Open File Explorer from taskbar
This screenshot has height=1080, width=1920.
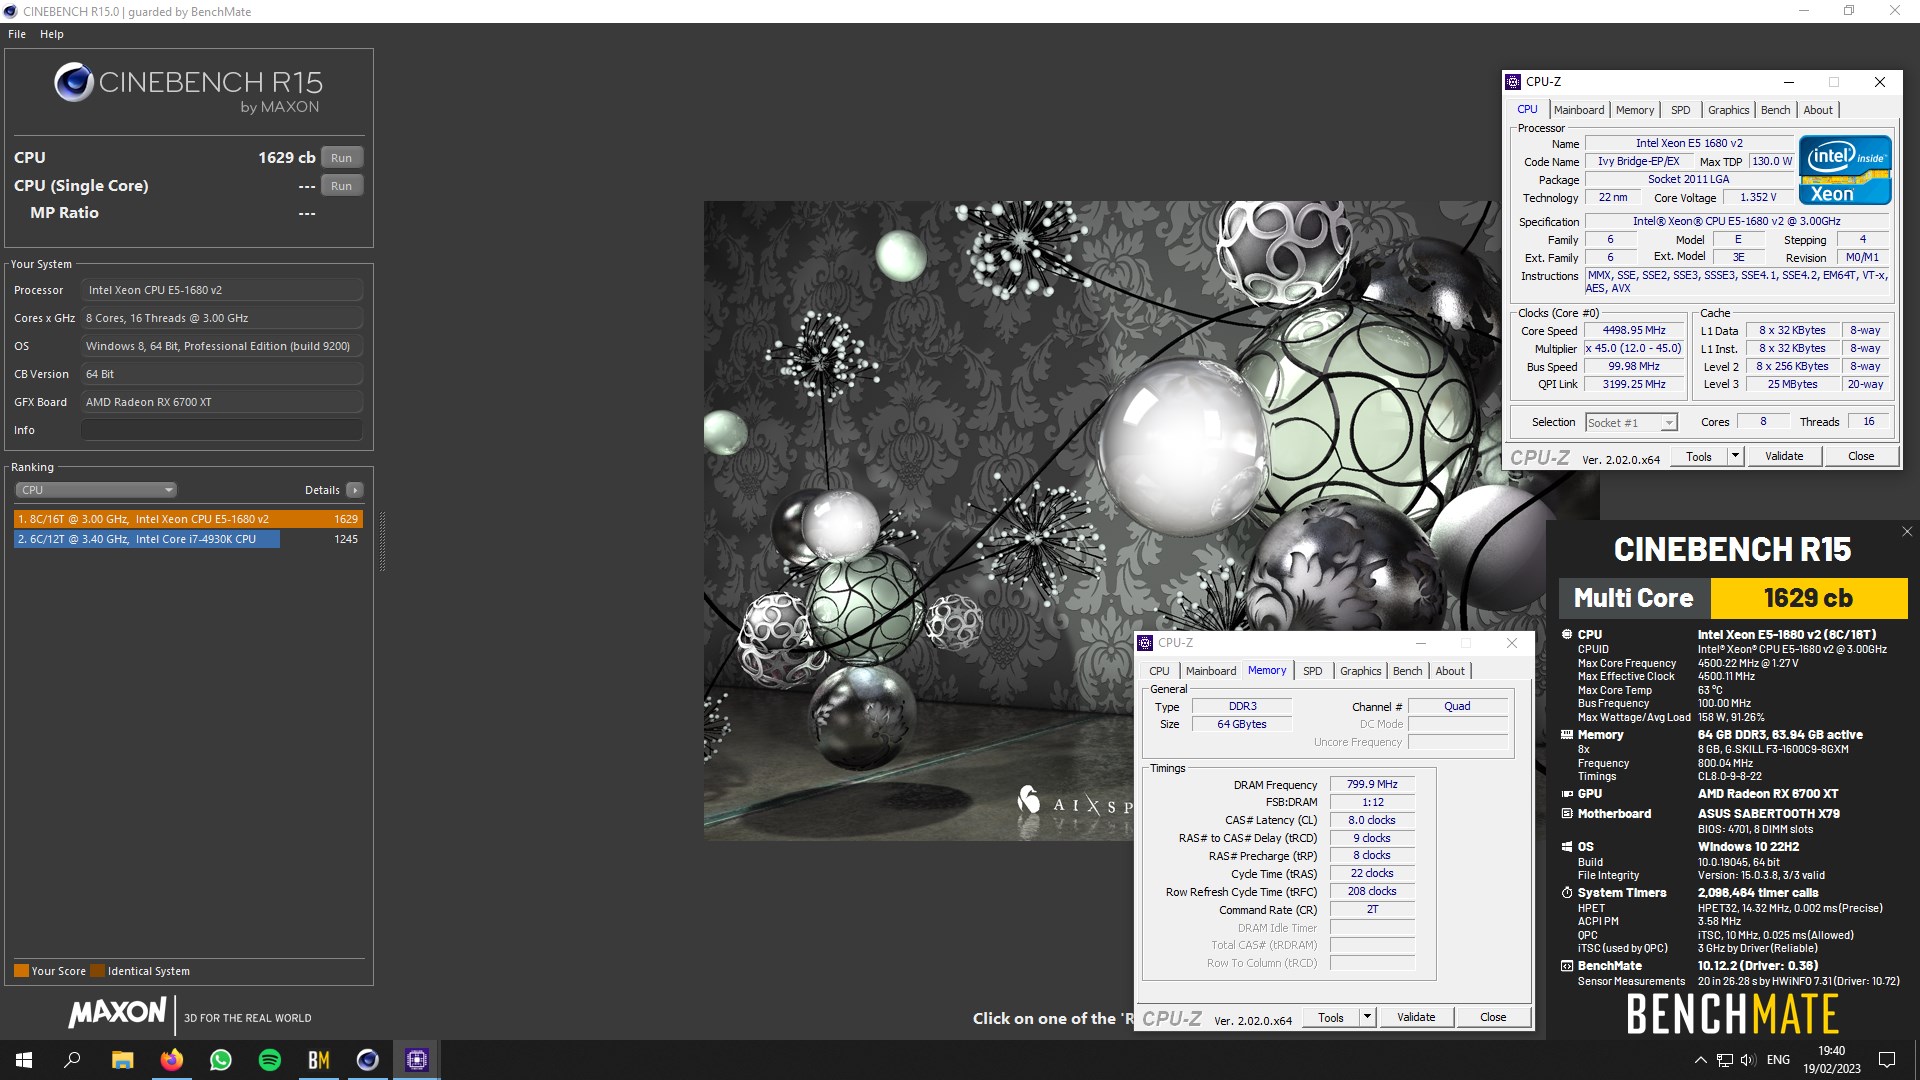[x=122, y=1060]
